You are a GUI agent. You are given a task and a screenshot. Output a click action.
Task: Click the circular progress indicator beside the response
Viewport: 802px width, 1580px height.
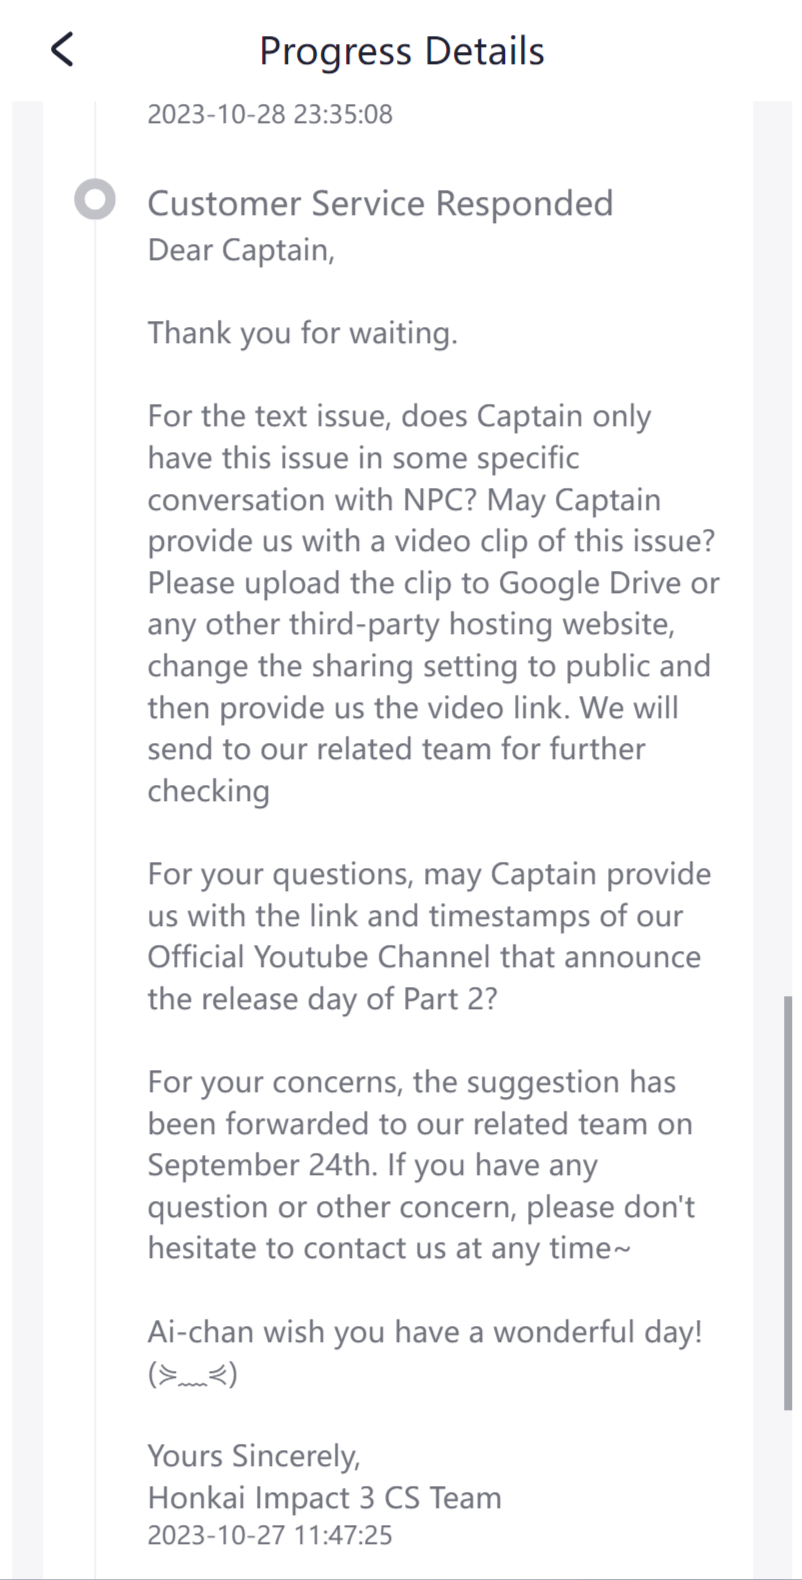click(x=94, y=199)
